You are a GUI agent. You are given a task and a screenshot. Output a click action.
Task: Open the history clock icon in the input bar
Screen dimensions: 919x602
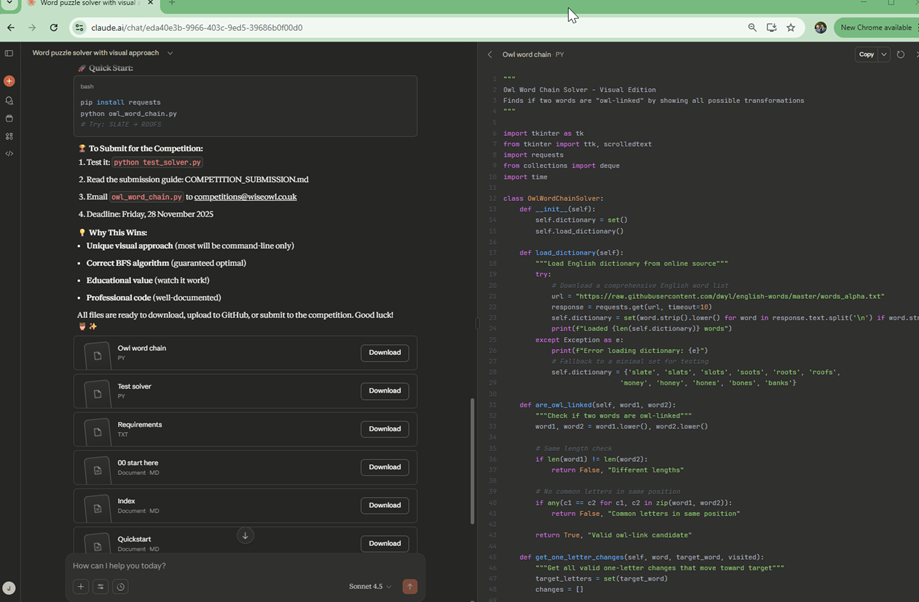pyautogui.click(x=120, y=587)
